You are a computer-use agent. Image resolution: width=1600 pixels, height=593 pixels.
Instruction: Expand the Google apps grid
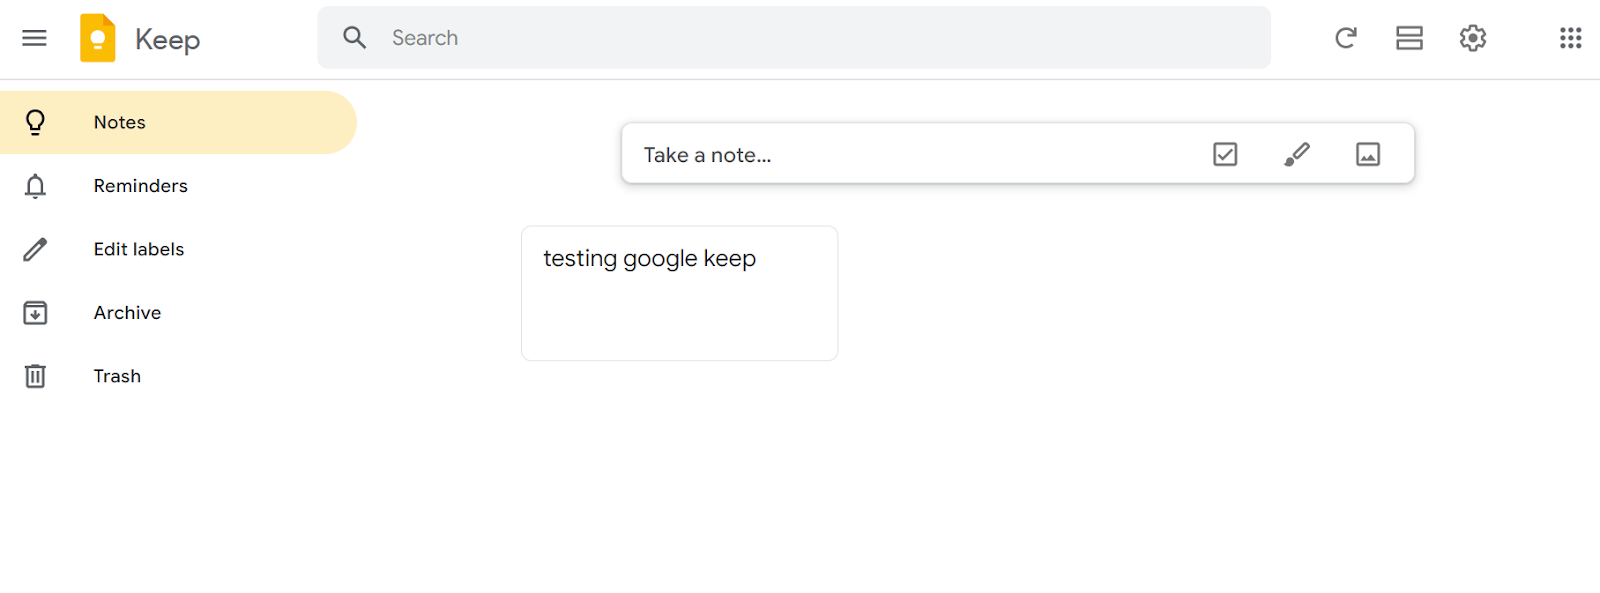coord(1570,38)
